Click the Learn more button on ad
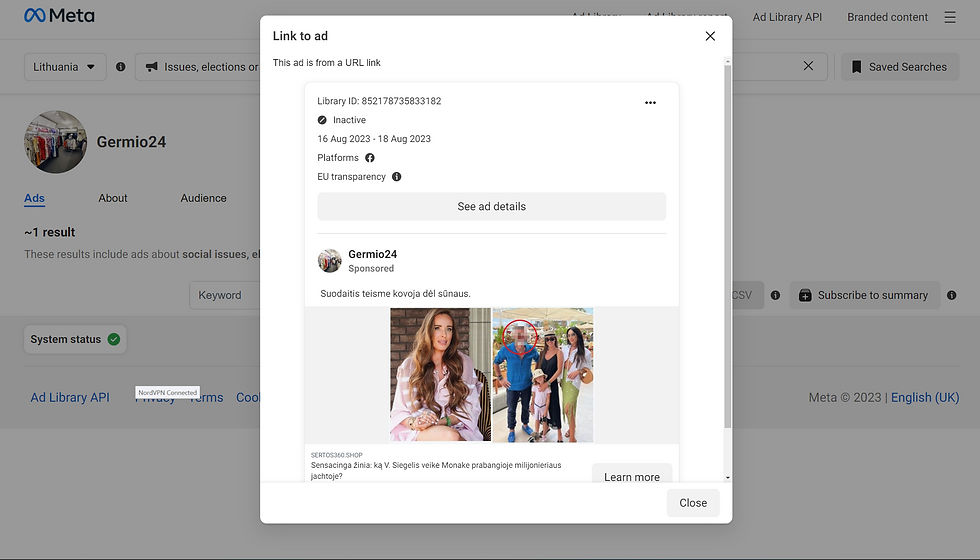Image resolution: width=980 pixels, height=560 pixels. pos(632,474)
